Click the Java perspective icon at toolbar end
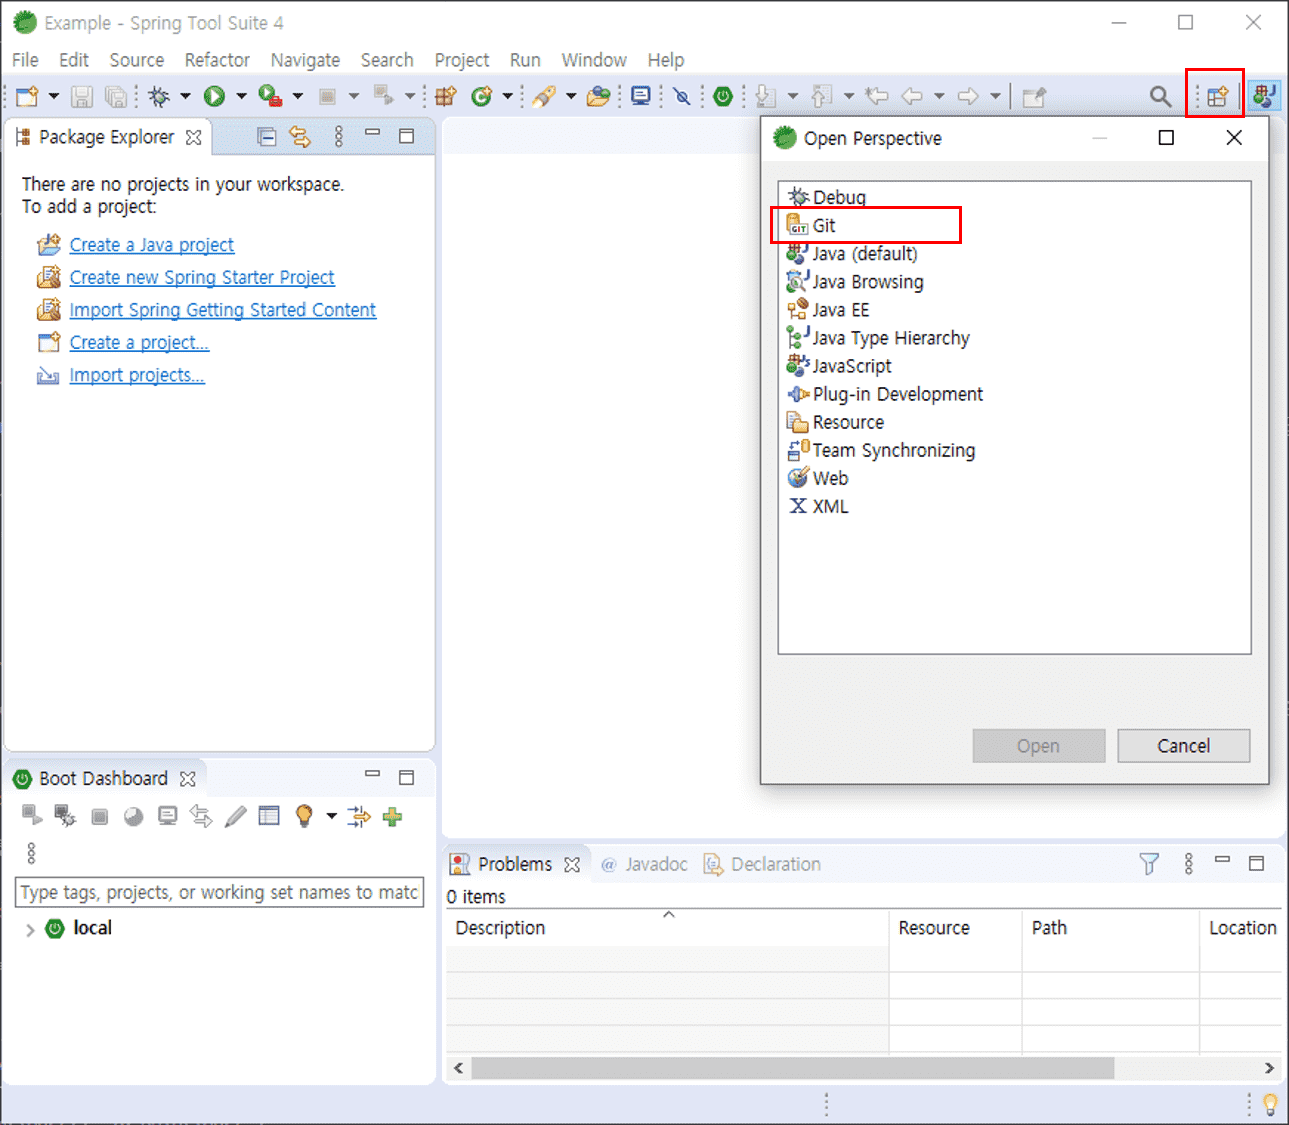 1264,96
